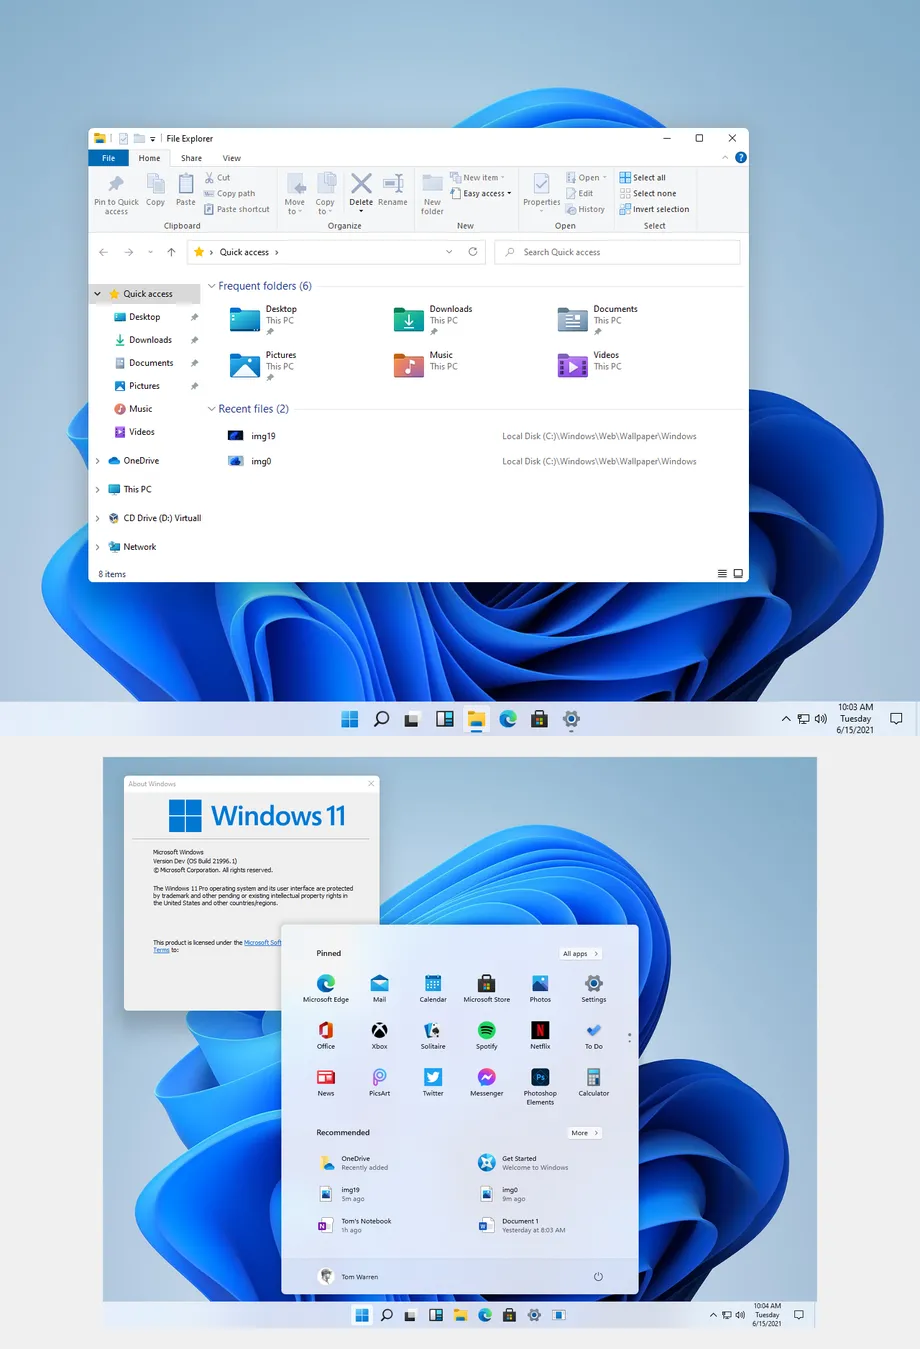Collapse the Quick access section
This screenshot has height=1349, width=920.
(x=97, y=293)
